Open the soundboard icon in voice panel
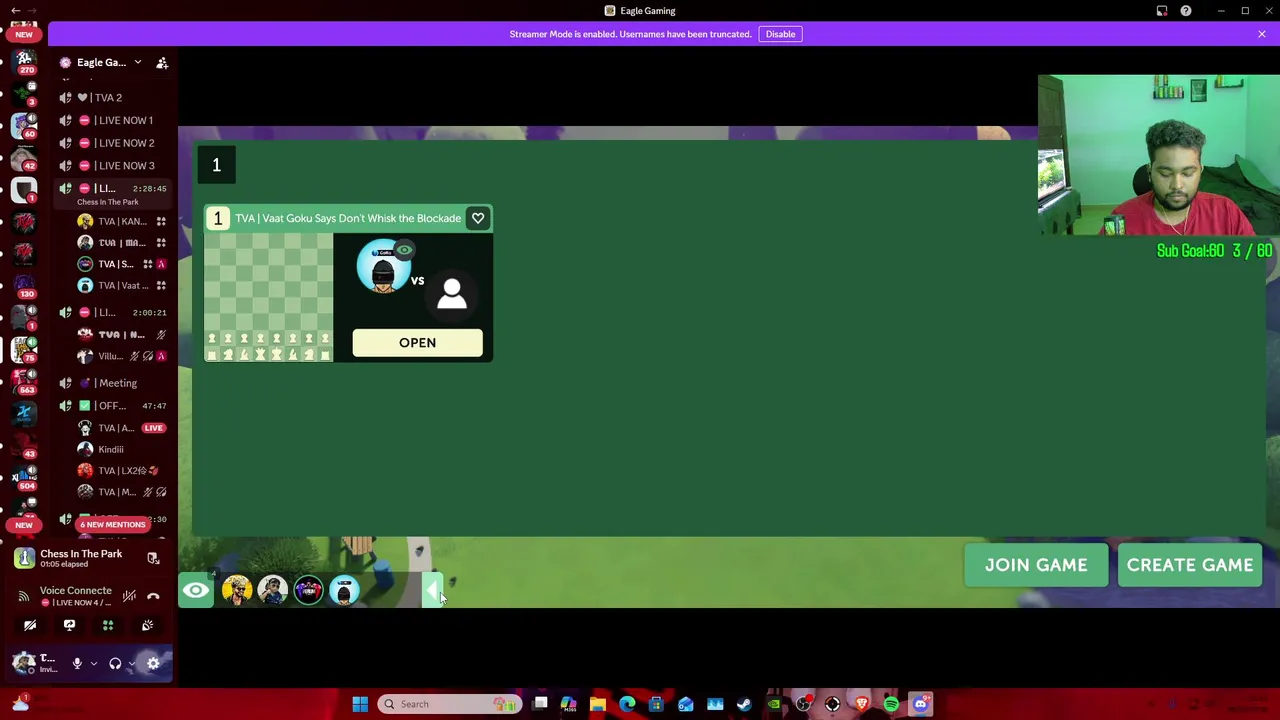The image size is (1280, 720). pyautogui.click(x=147, y=626)
